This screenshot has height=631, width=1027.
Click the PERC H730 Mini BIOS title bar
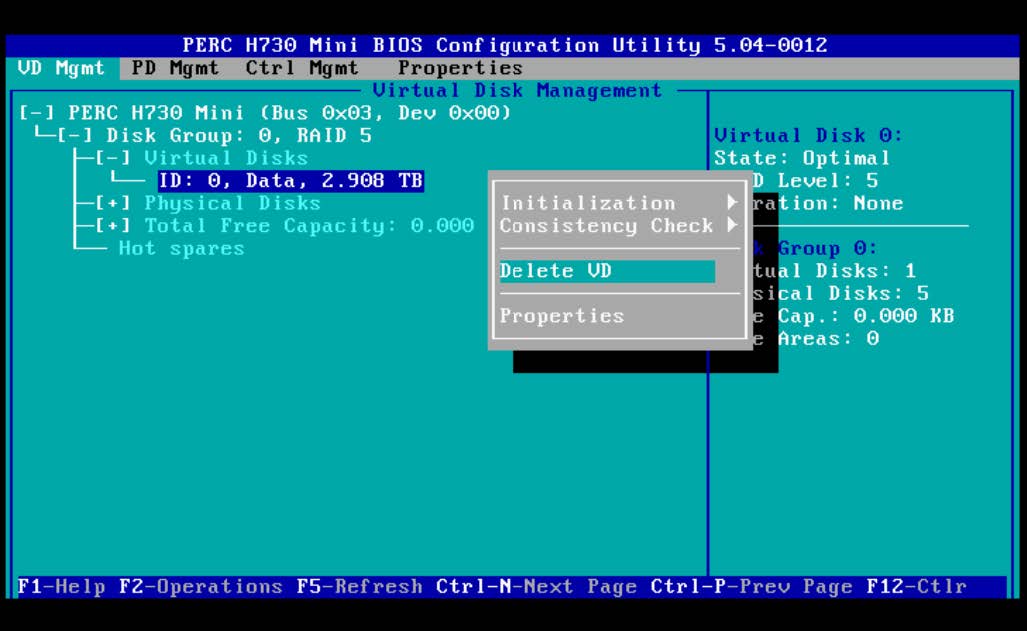click(505, 45)
